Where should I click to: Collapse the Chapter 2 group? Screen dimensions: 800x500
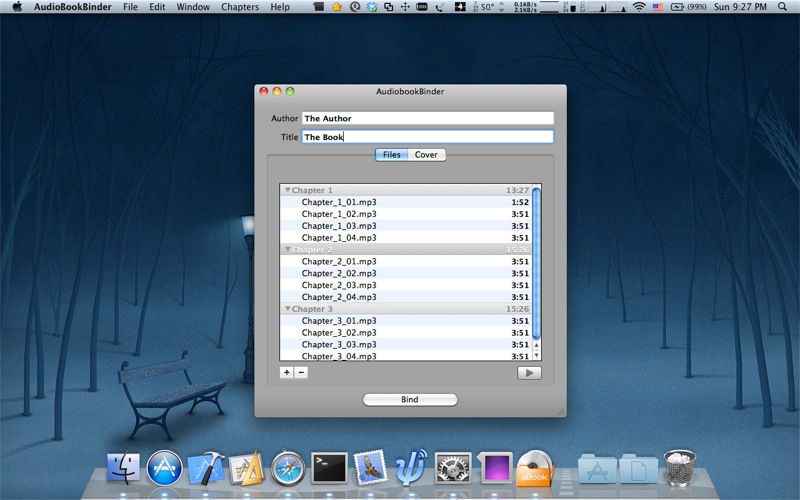tap(288, 249)
